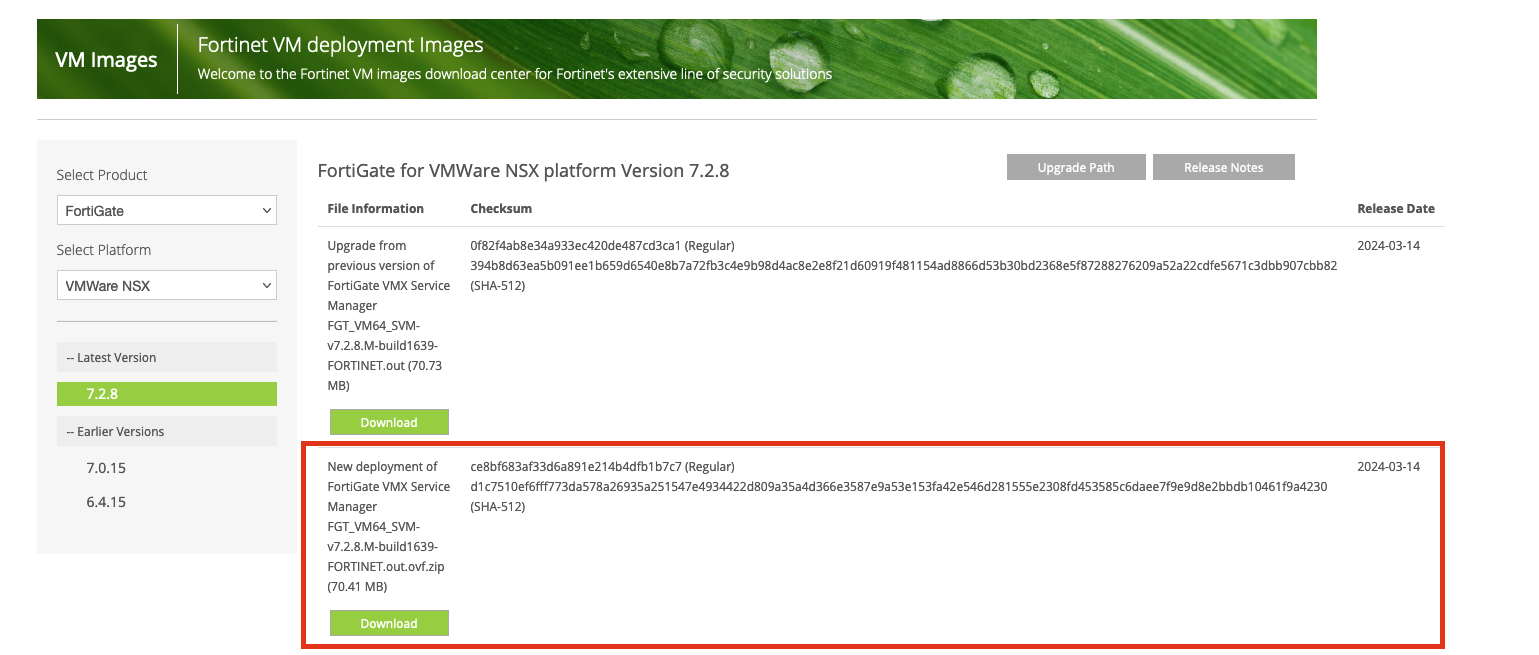Click the SHA-512 hash starting with d1c7510ef6fff
The image size is (1539, 655).
pyautogui.click(x=898, y=486)
